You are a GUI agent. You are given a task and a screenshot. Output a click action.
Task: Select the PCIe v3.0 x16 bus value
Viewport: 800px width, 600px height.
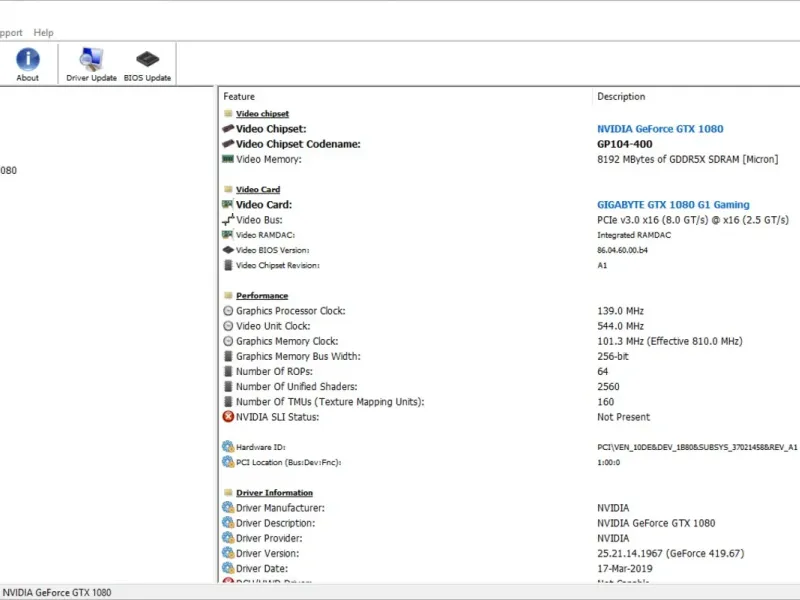693,220
